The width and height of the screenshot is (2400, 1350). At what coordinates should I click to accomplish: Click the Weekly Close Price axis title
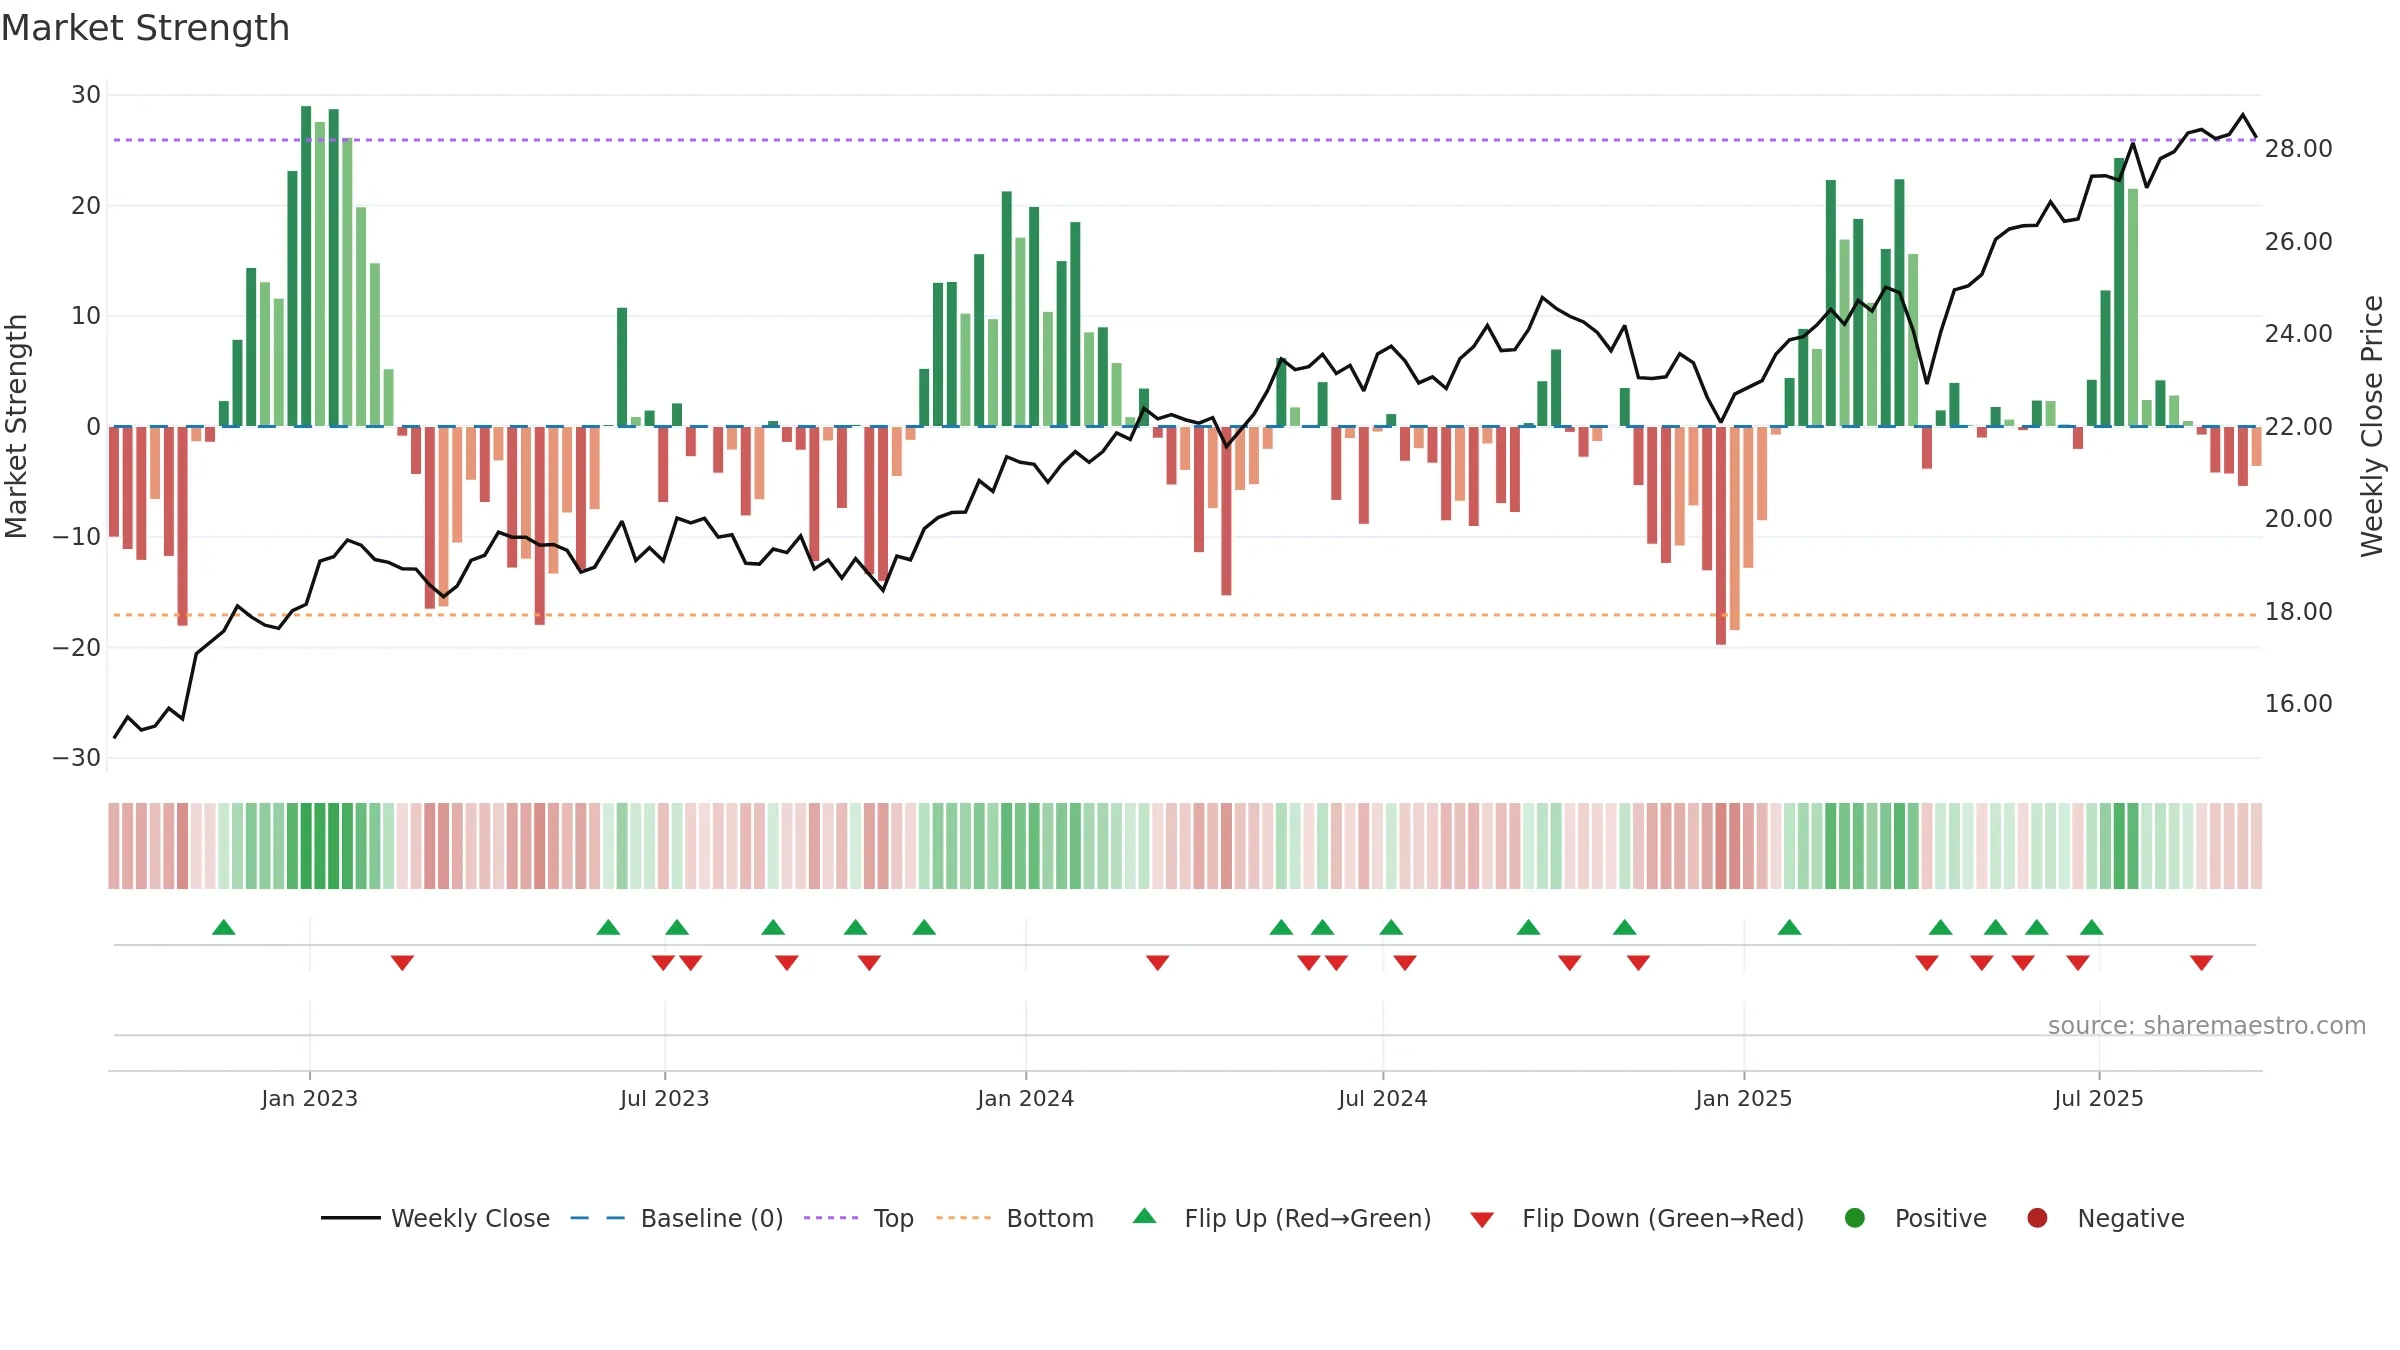2372,426
